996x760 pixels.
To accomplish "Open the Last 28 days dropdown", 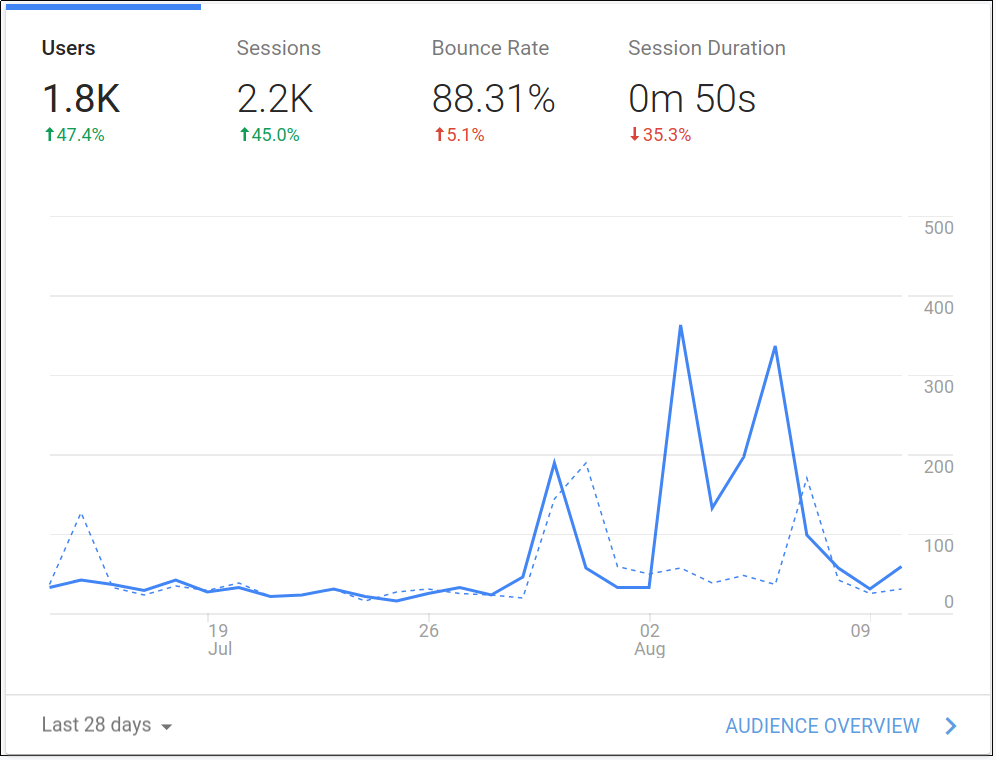I will (107, 725).
